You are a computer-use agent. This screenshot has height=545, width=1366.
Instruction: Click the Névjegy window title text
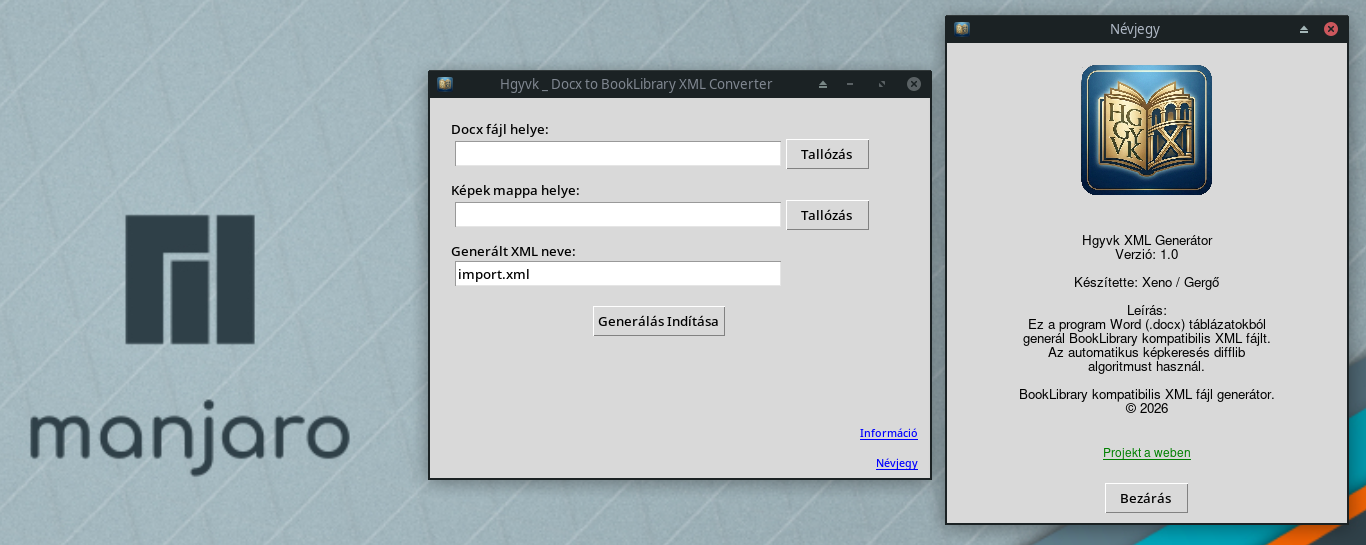coord(1135,29)
